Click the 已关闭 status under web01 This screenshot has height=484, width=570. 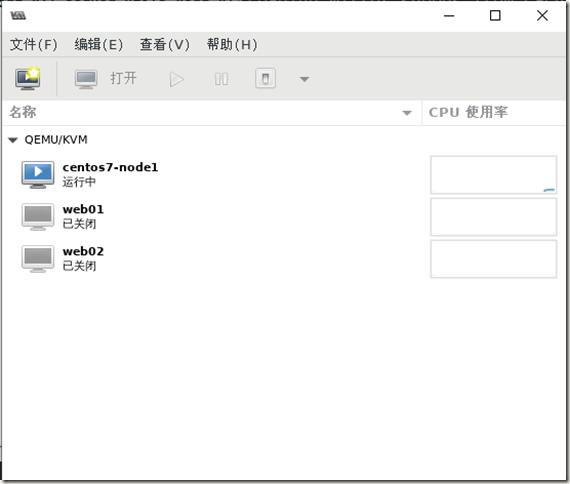pyautogui.click(x=79, y=224)
